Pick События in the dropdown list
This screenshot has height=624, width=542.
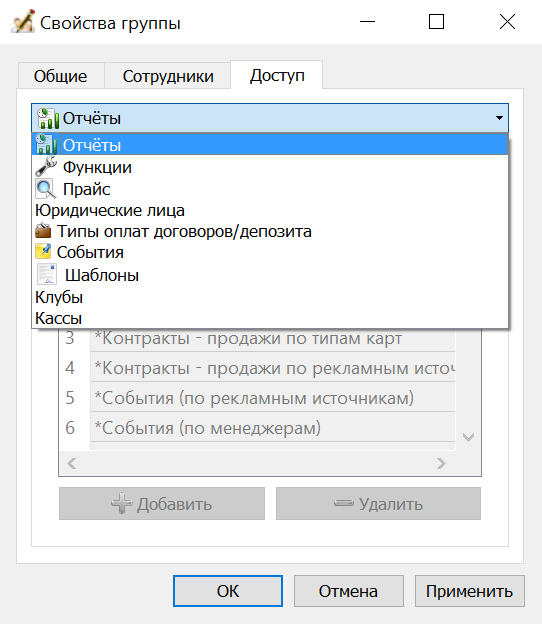click(x=270, y=252)
